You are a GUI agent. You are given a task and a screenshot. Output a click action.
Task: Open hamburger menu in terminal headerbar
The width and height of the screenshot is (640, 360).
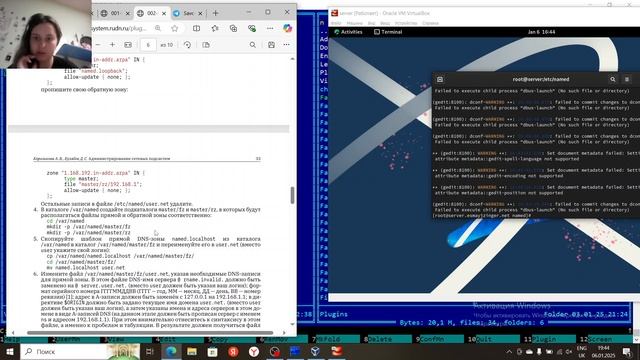627,79
